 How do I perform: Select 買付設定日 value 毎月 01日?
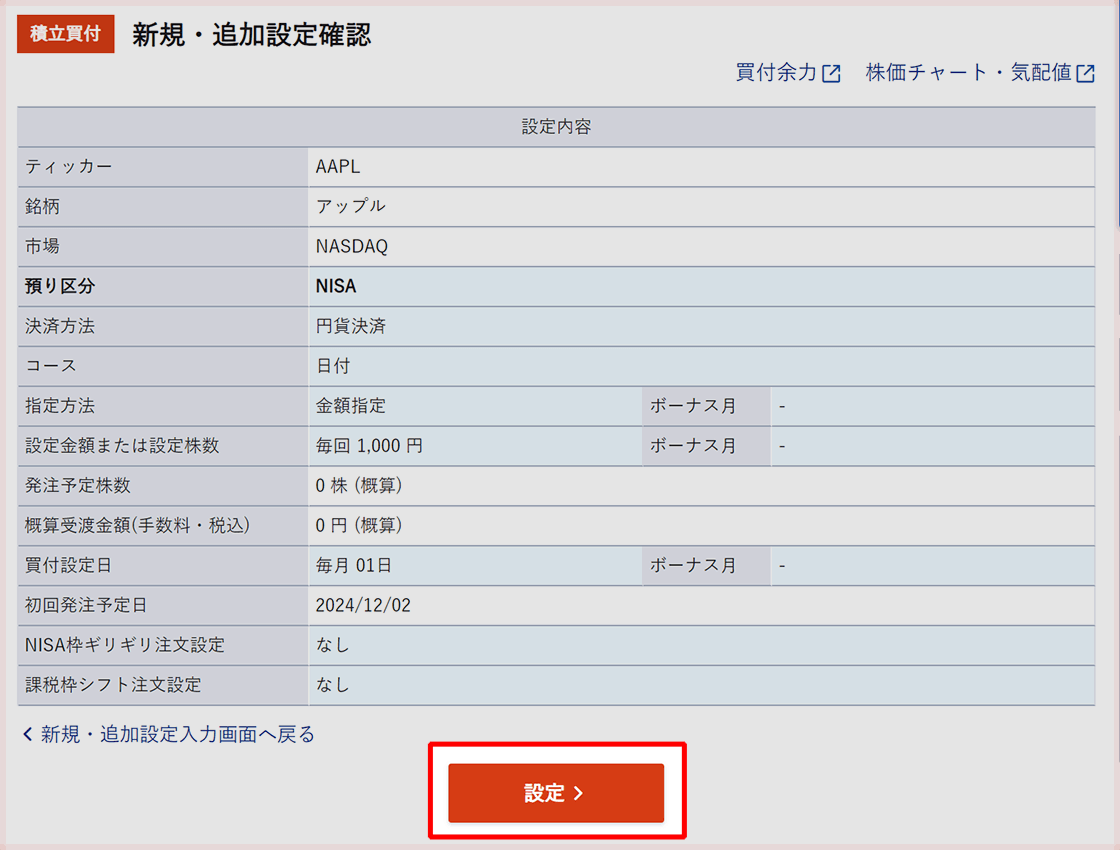[x=354, y=566]
